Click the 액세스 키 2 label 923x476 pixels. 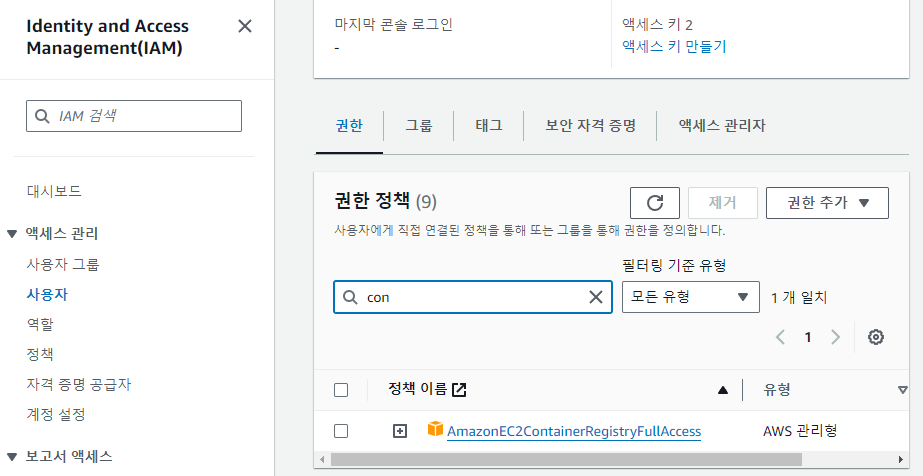(658, 24)
